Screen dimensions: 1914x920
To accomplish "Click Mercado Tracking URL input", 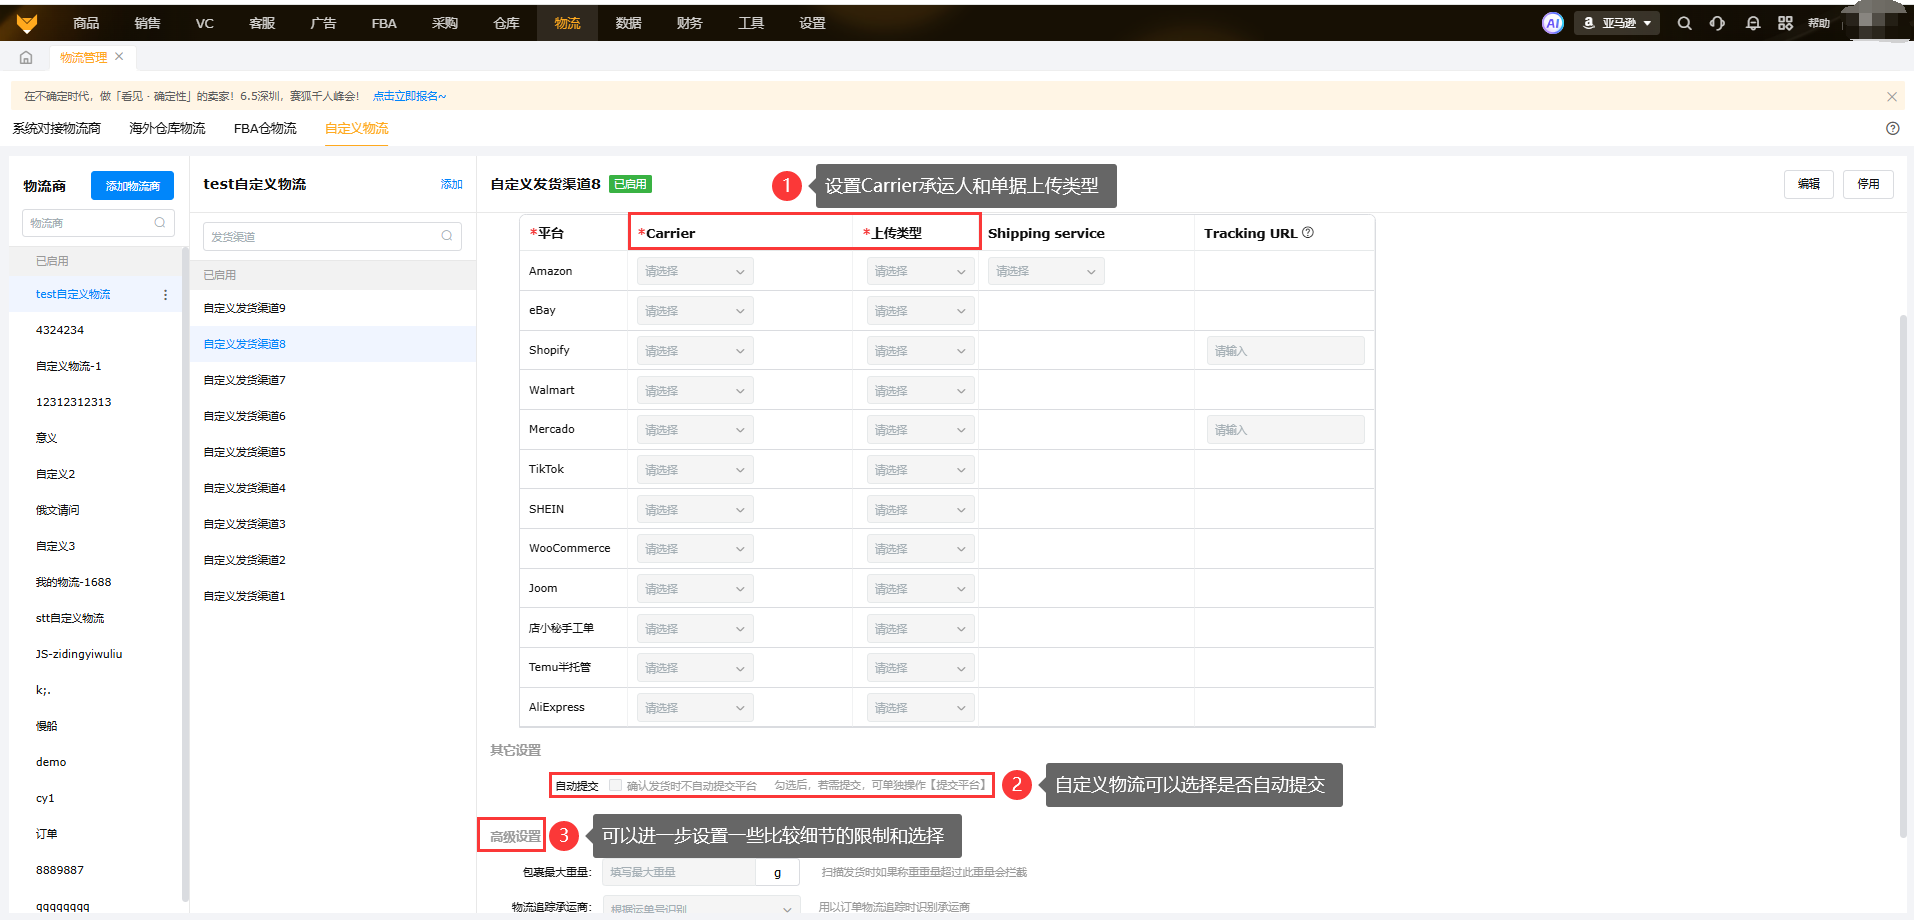I will point(1285,430).
